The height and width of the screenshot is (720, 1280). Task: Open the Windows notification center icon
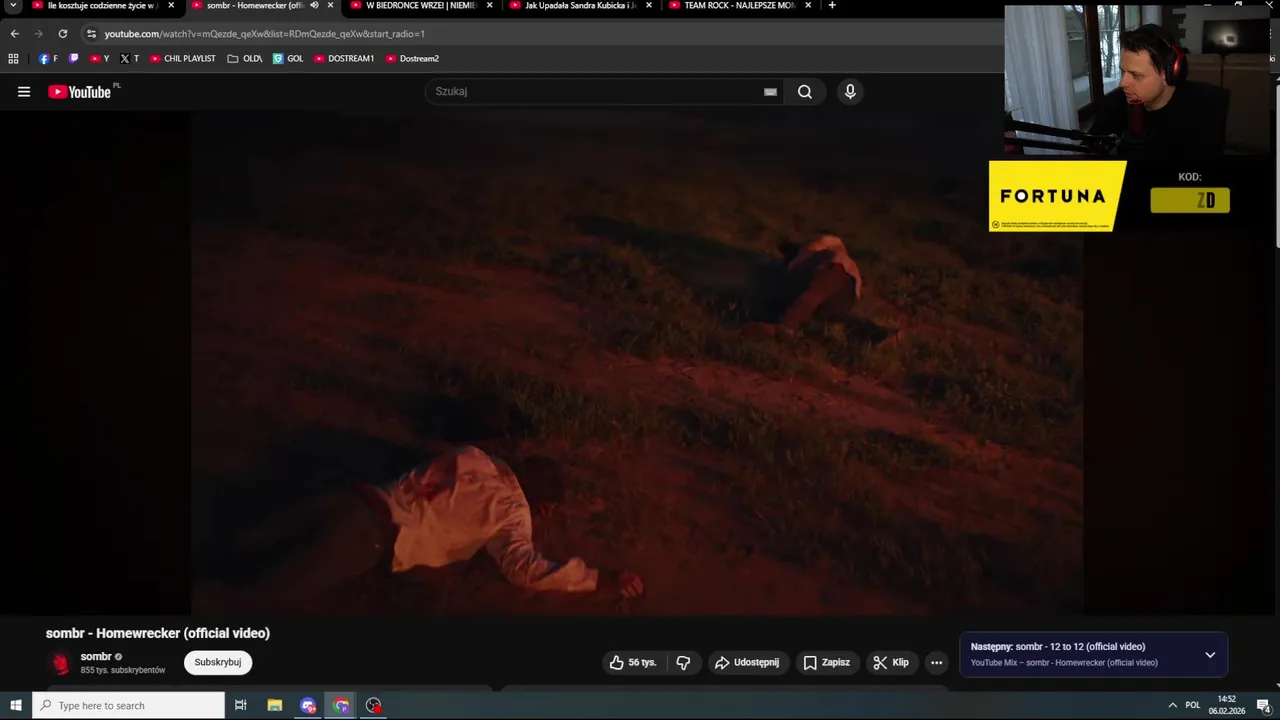coord(1263,705)
